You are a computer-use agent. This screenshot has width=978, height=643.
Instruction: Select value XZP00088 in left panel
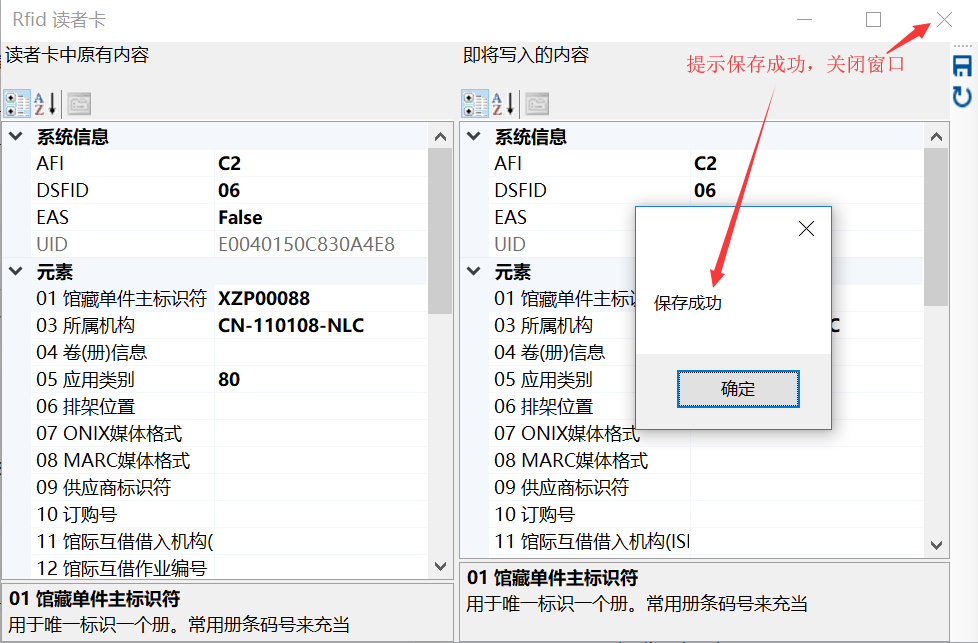(264, 299)
